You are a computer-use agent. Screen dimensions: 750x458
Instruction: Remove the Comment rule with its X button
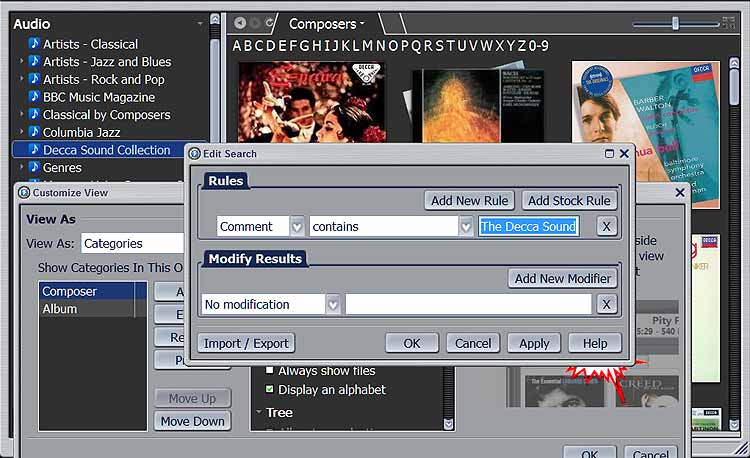pyautogui.click(x=606, y=227)
